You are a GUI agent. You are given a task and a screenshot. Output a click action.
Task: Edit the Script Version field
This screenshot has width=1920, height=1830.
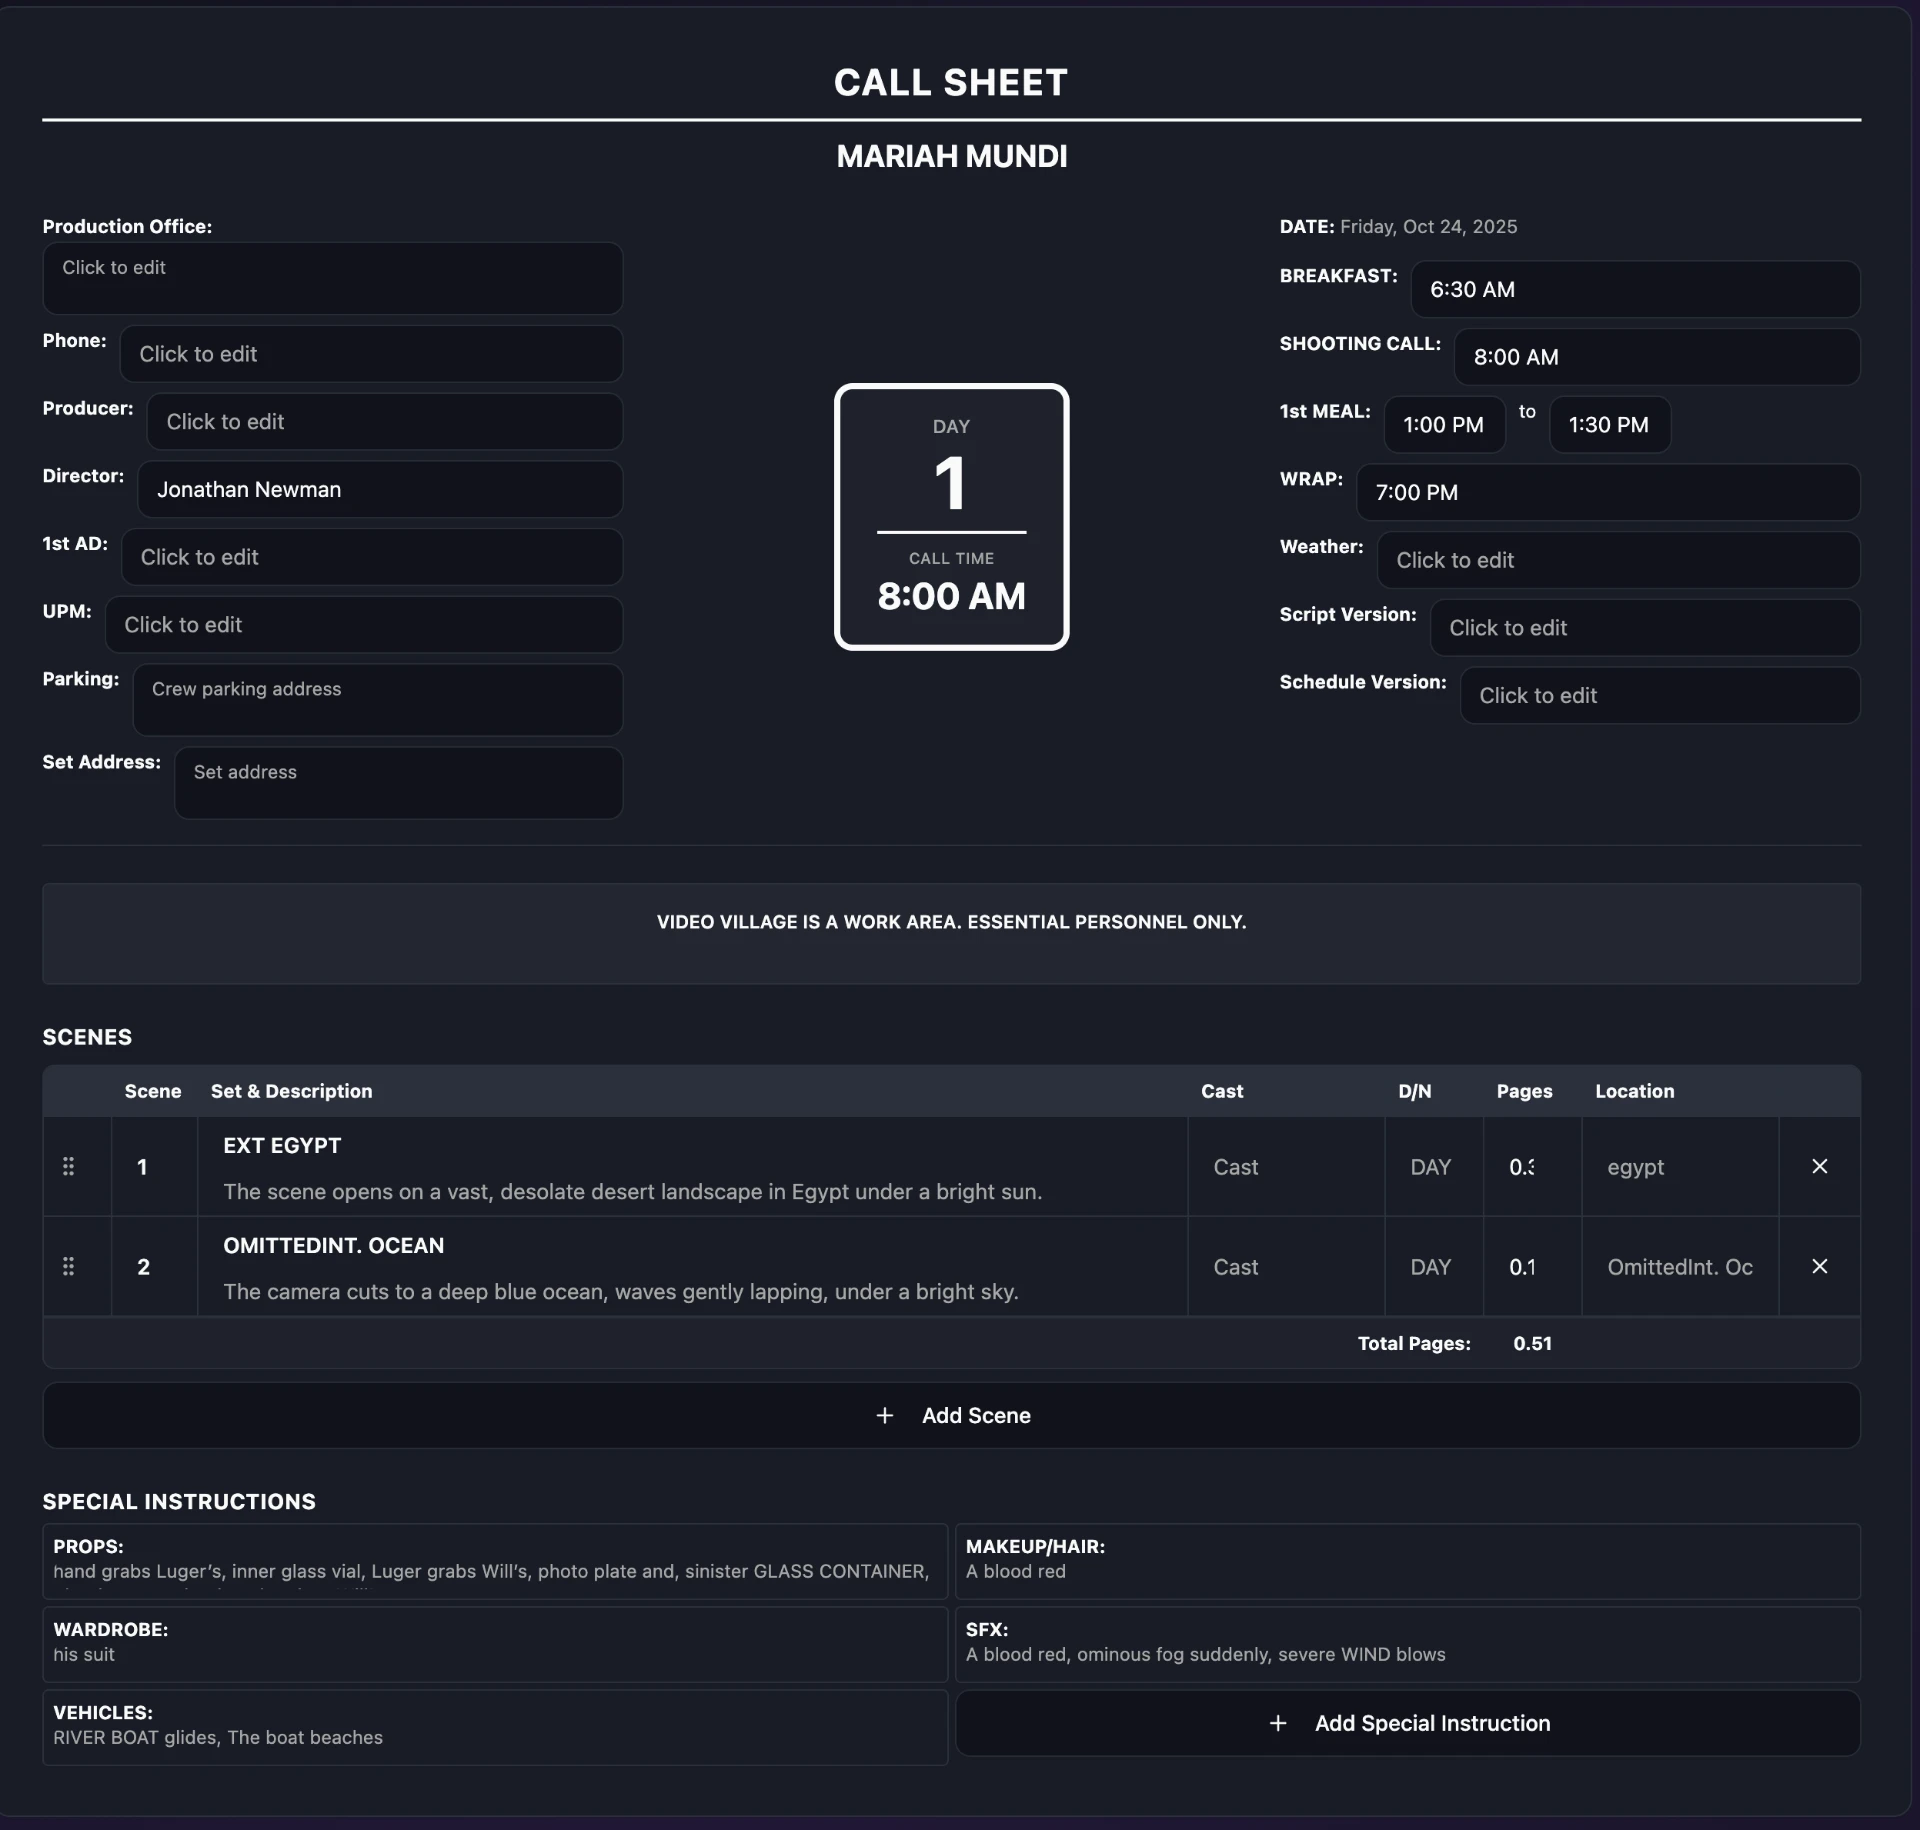click(x=1645, y=628)
